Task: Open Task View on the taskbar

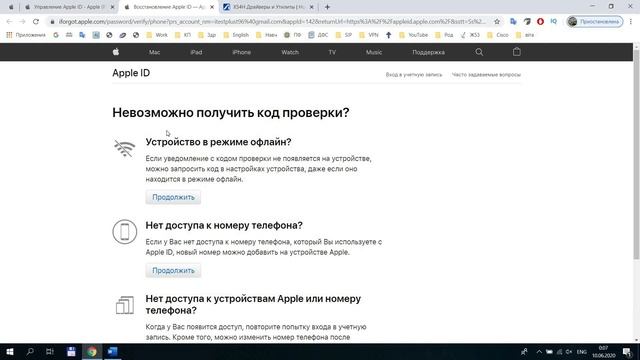Action: (50, 351)
